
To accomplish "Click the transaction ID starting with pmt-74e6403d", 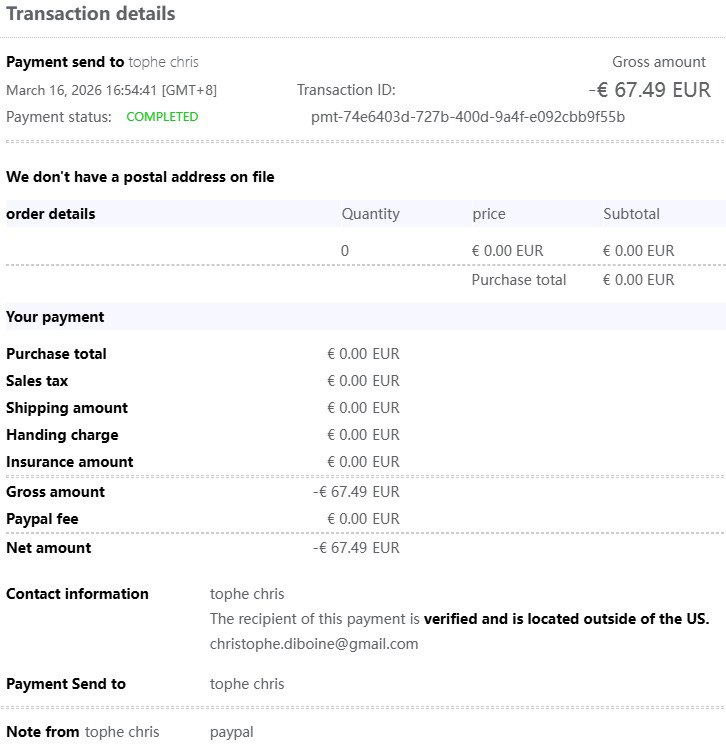I will point(468,117).
